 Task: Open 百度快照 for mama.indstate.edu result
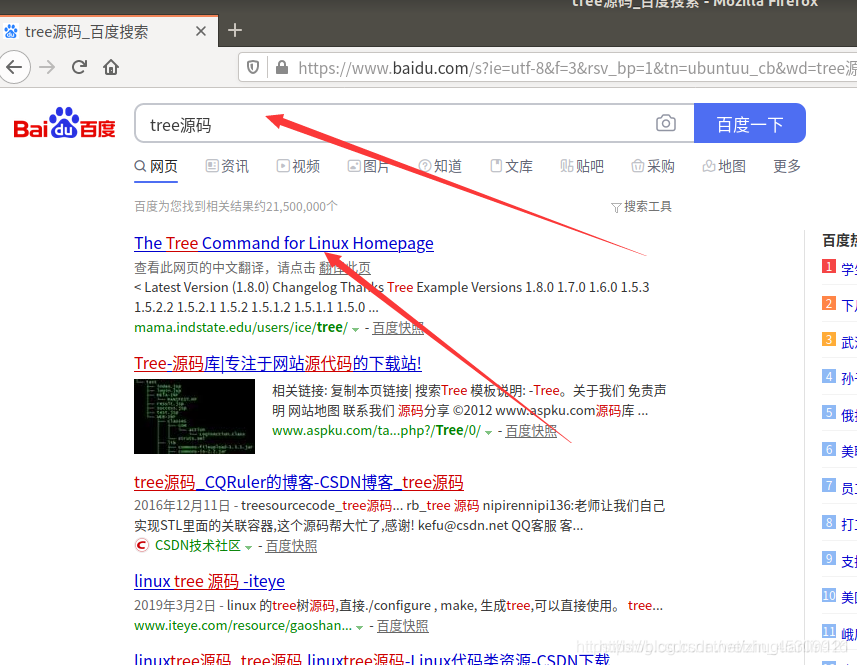click(398, 328)
